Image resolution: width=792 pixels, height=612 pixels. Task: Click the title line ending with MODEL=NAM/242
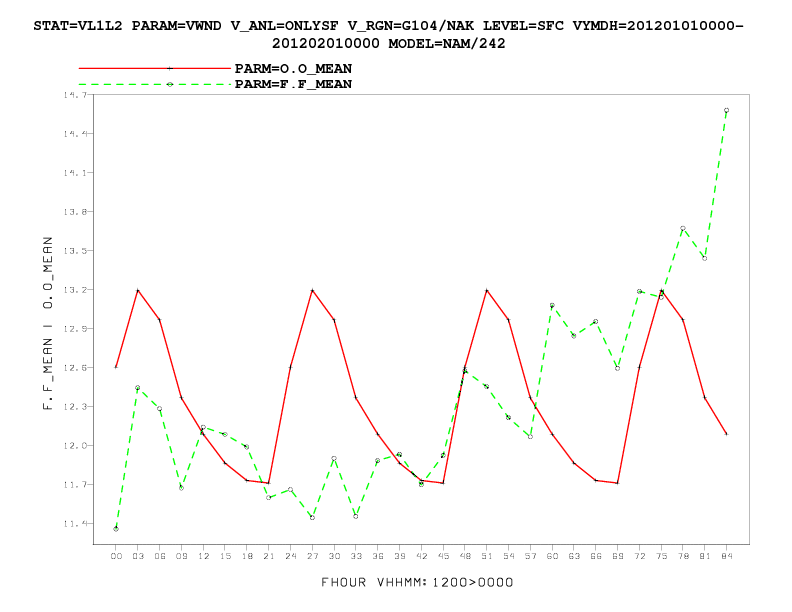pos(388,43)
